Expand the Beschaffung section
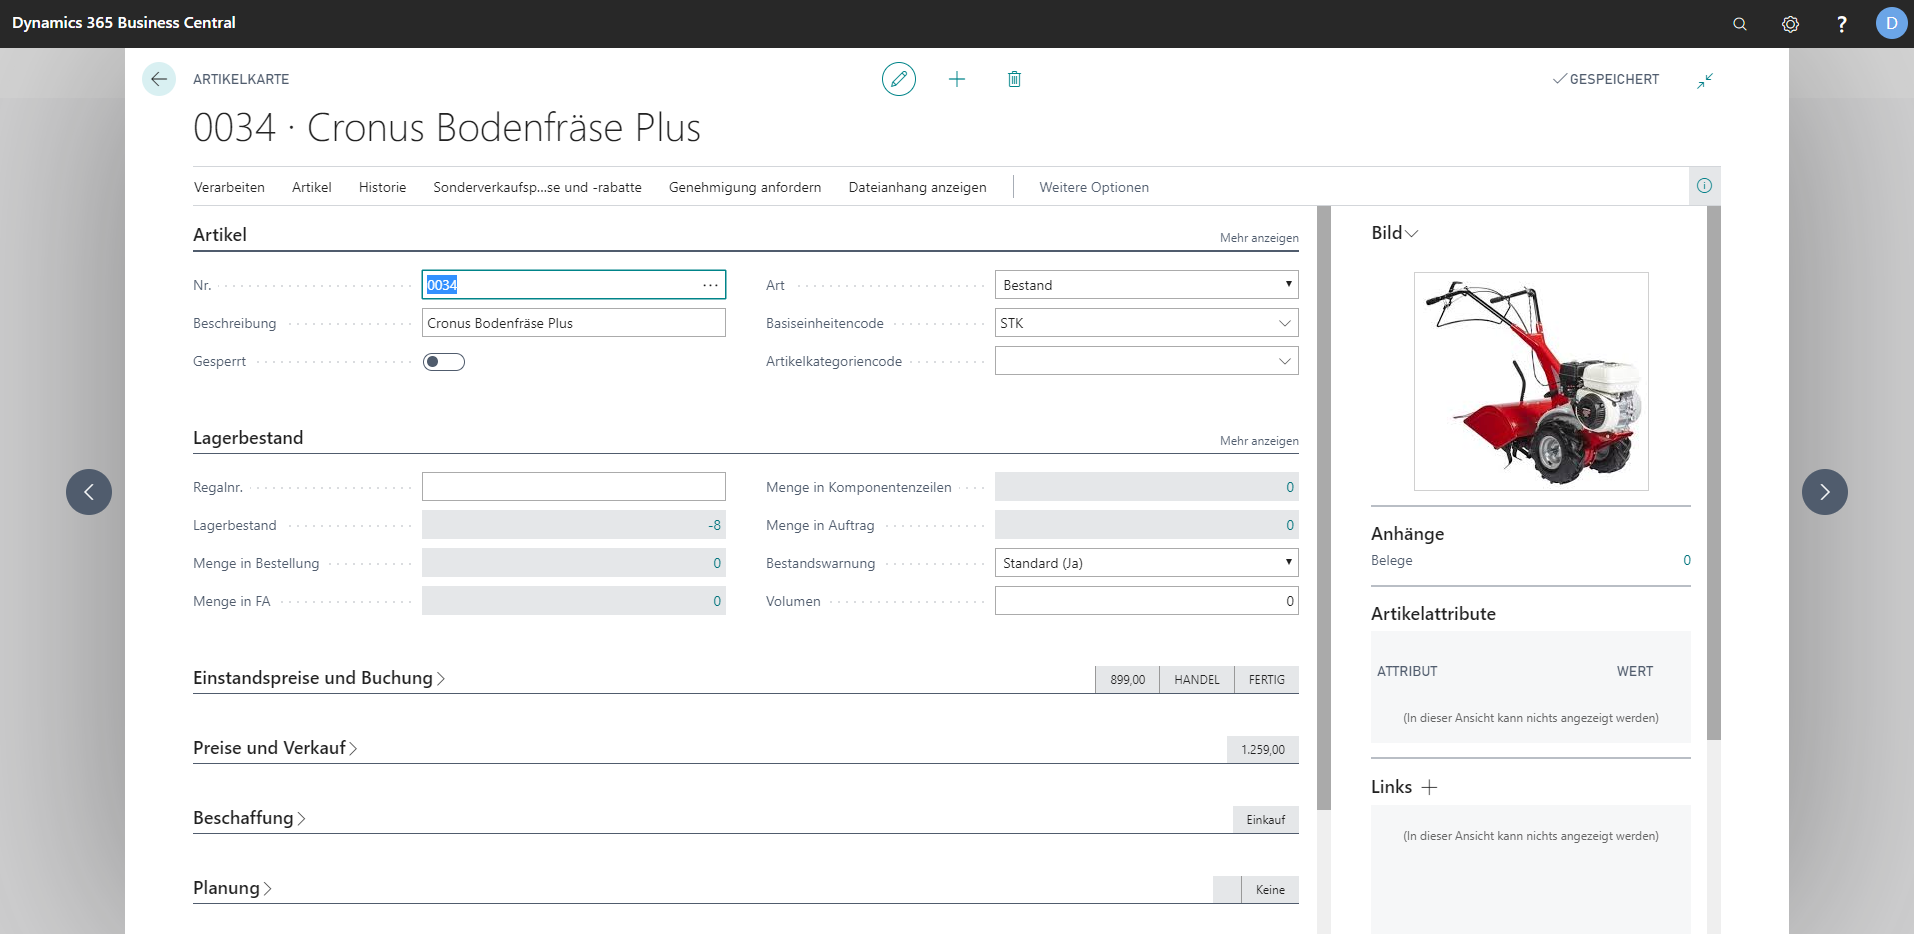Screen dimensions: 1914x934 pos(249,818)
